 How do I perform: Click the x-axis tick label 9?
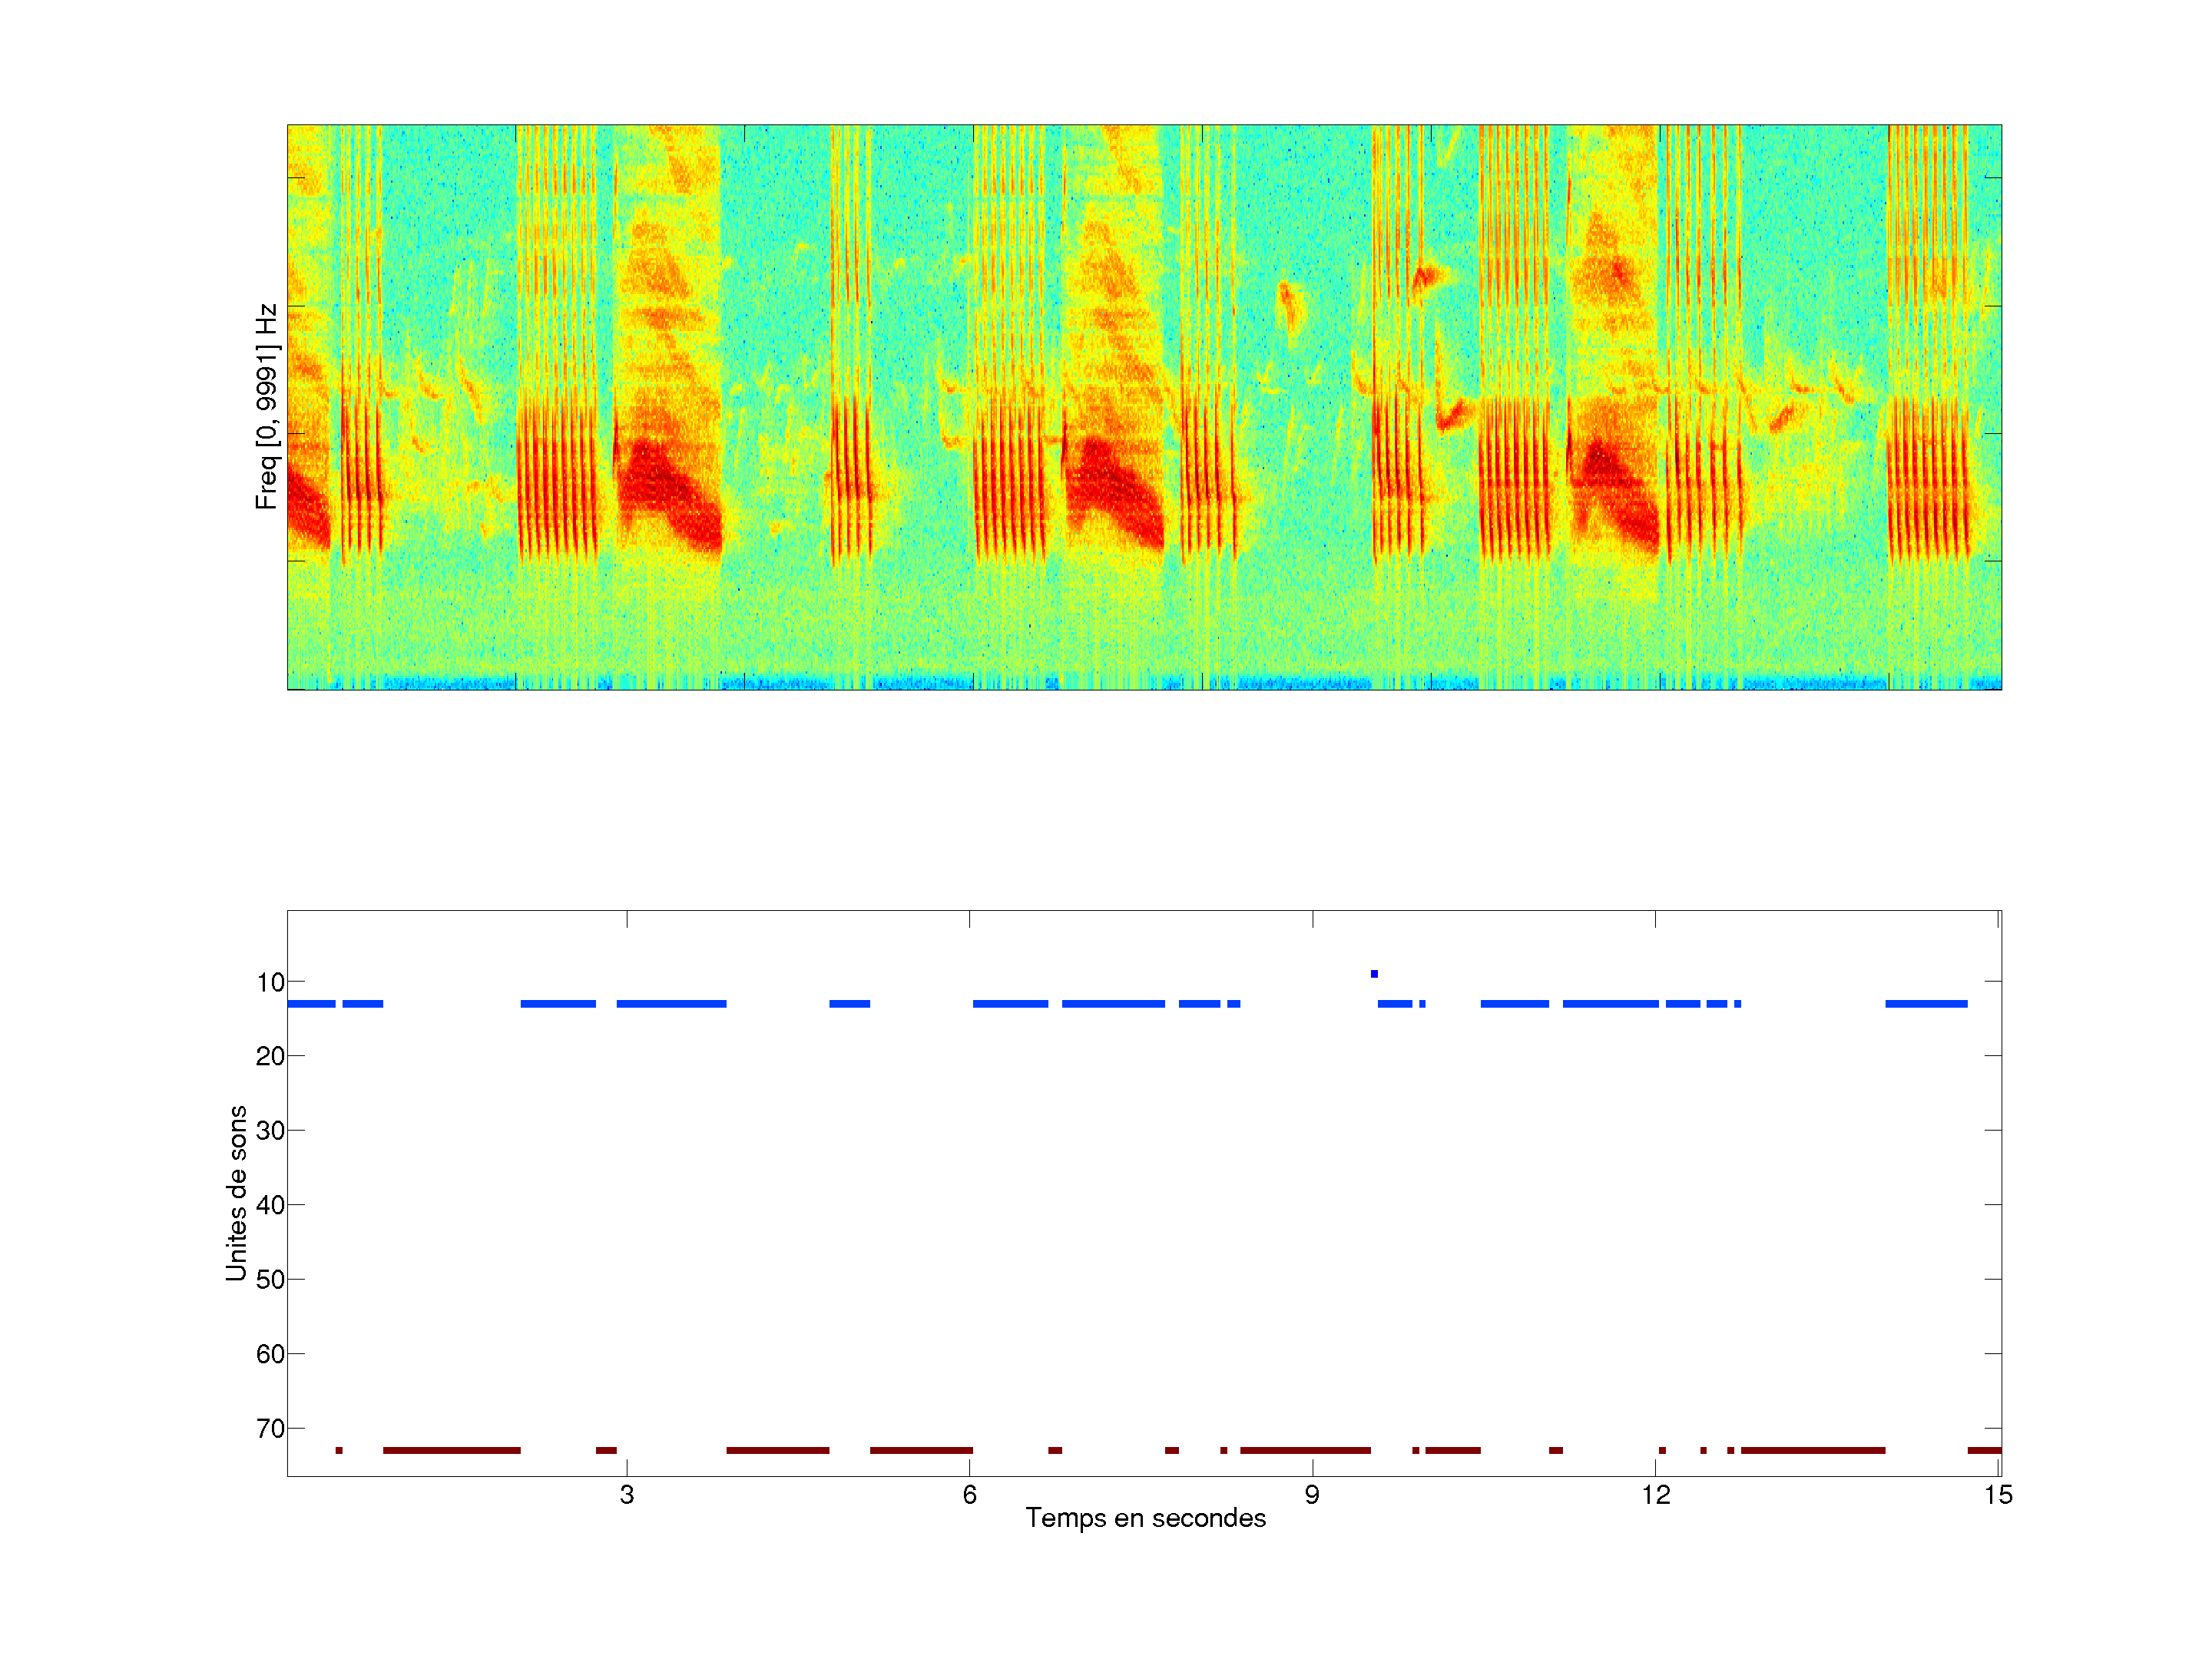point(1312,1495)
